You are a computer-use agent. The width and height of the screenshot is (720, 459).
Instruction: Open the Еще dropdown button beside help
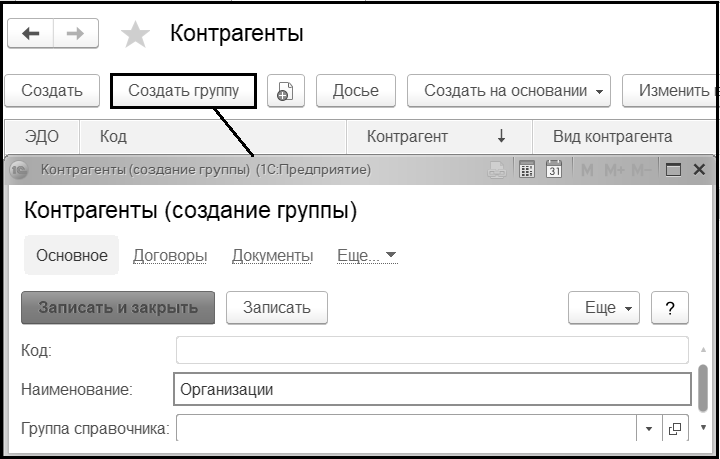coord(603,308)
